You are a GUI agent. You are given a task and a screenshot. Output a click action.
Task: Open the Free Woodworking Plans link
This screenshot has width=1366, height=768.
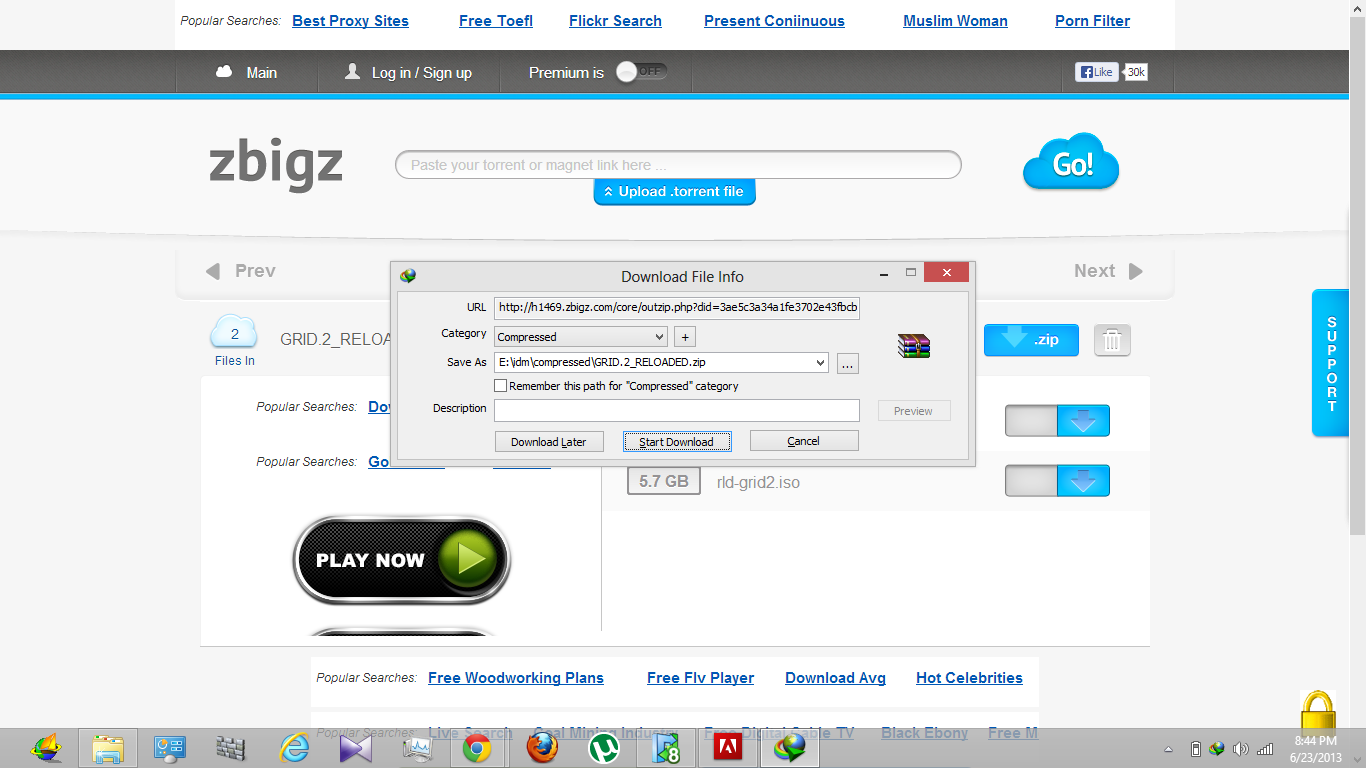point(516,678)
